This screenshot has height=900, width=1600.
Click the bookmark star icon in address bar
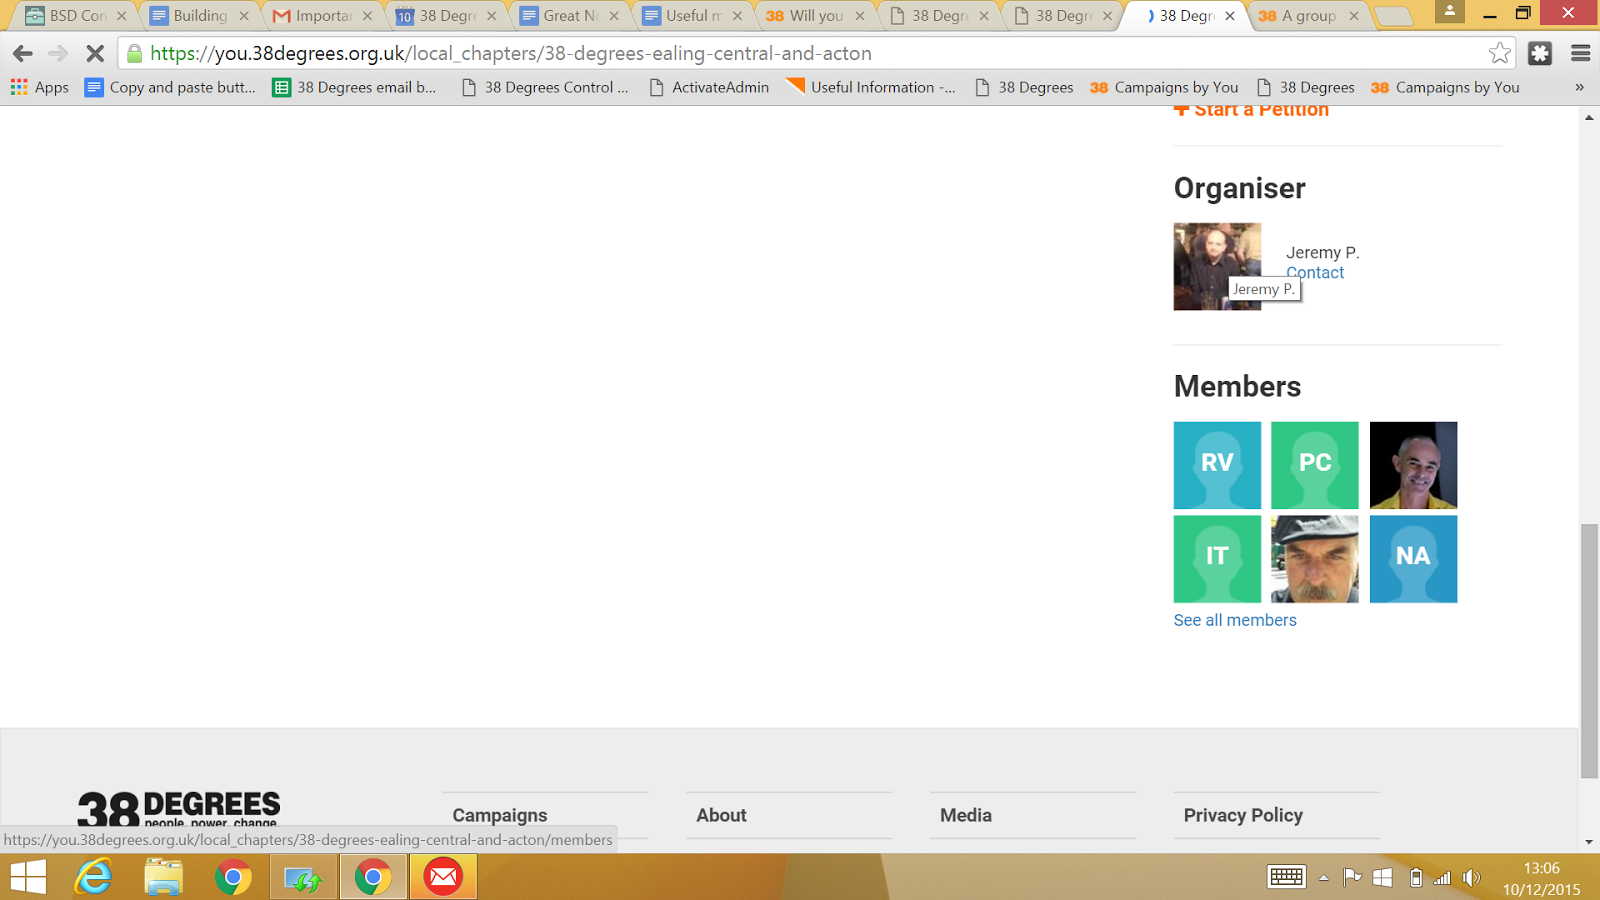point(1499,53)
